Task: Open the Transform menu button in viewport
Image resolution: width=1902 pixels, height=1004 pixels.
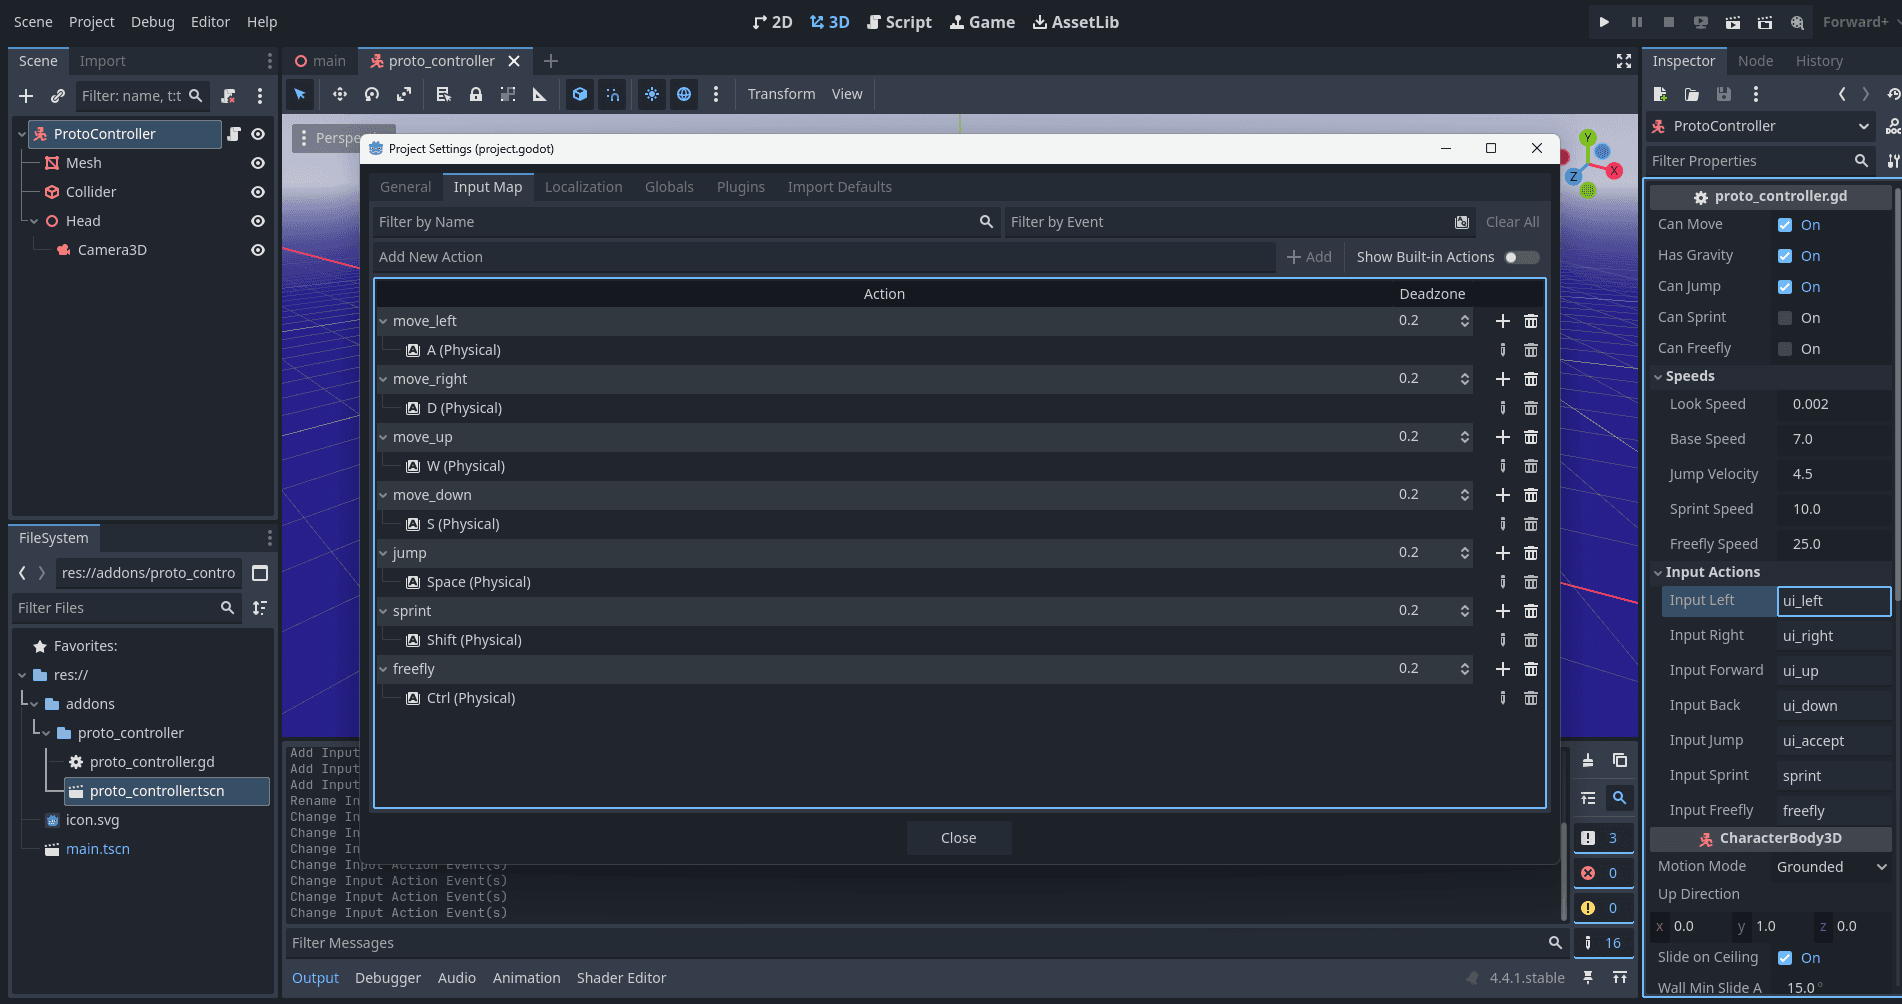Action: point(781,94)
